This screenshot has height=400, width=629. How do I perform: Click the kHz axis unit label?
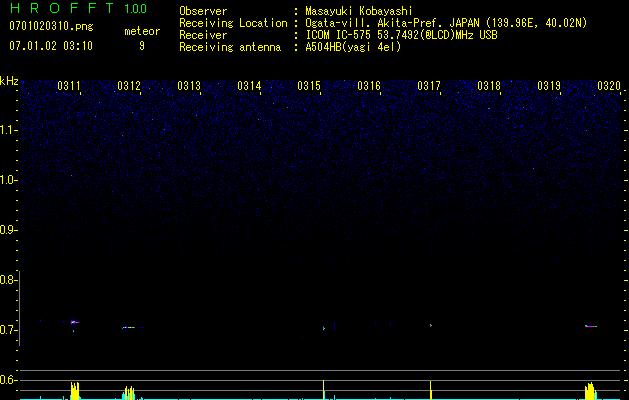pyautogui.click(x=9, y=81)
